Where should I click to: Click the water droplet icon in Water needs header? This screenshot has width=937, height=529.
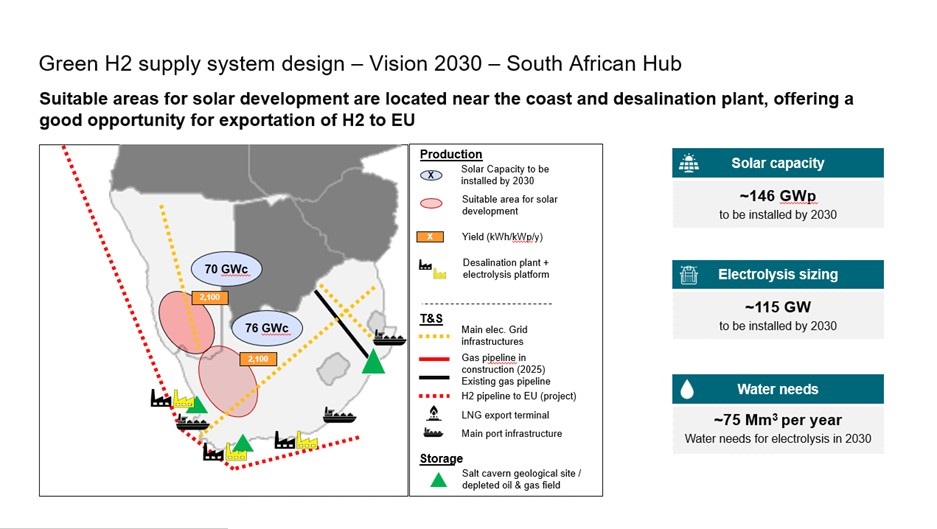click(x=688, y=389)
